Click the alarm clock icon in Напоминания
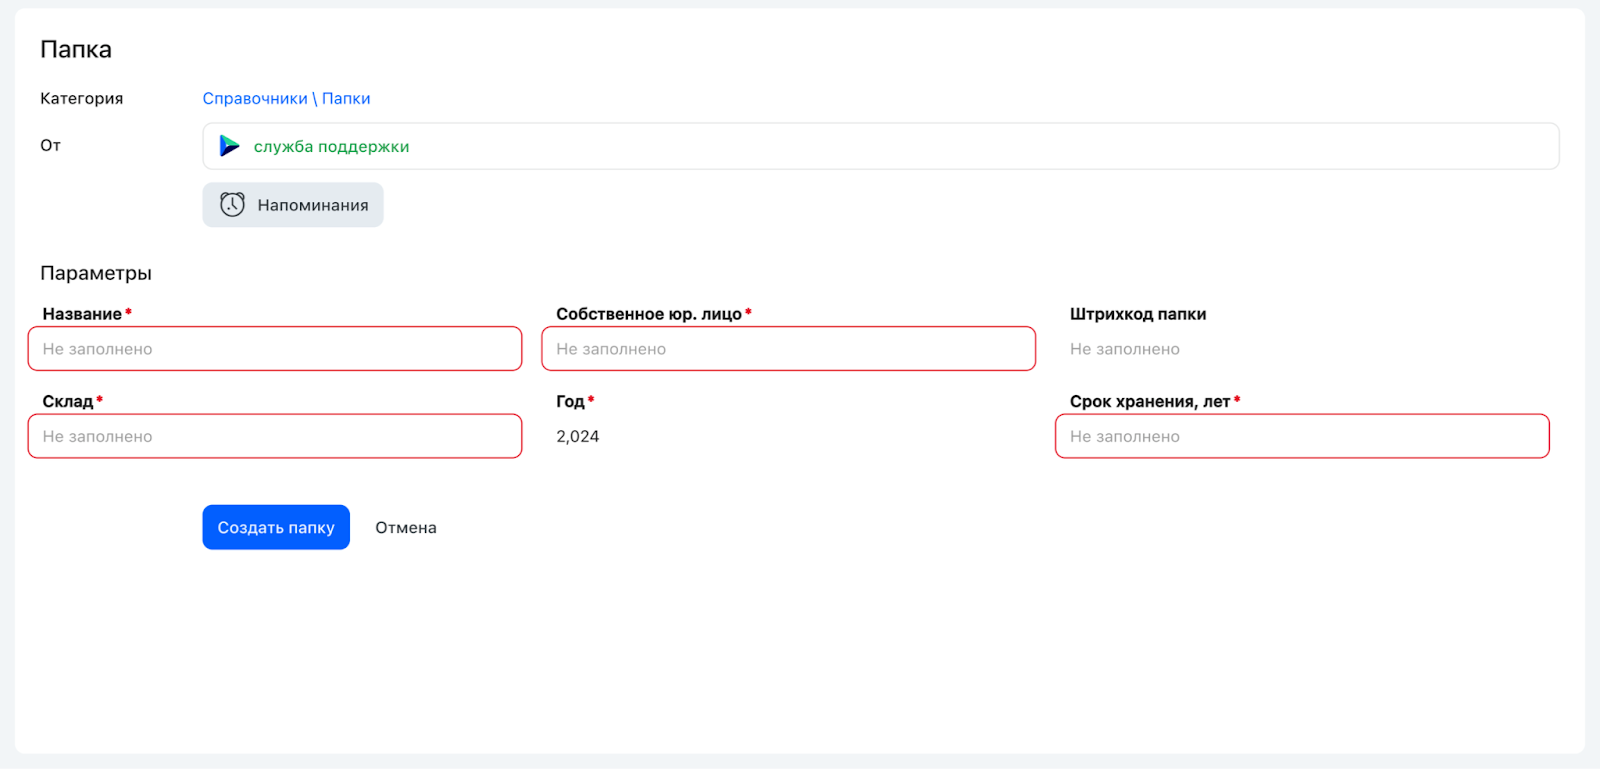The image size is (1600, 769). point(232,205)
